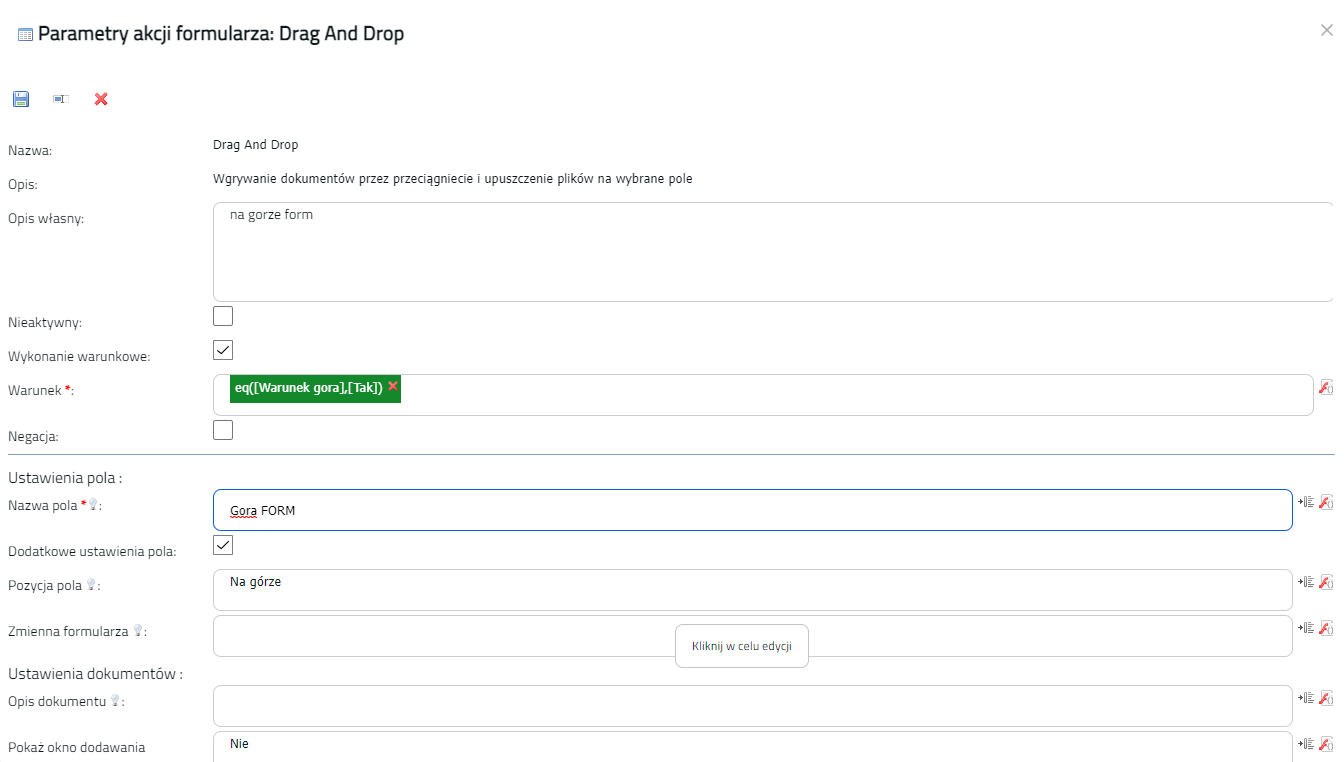The height and width of the screenshot is (762, 1344).
Task: Click the Wgrywanie dokumentów description text
Action: [x=453, y=179]
